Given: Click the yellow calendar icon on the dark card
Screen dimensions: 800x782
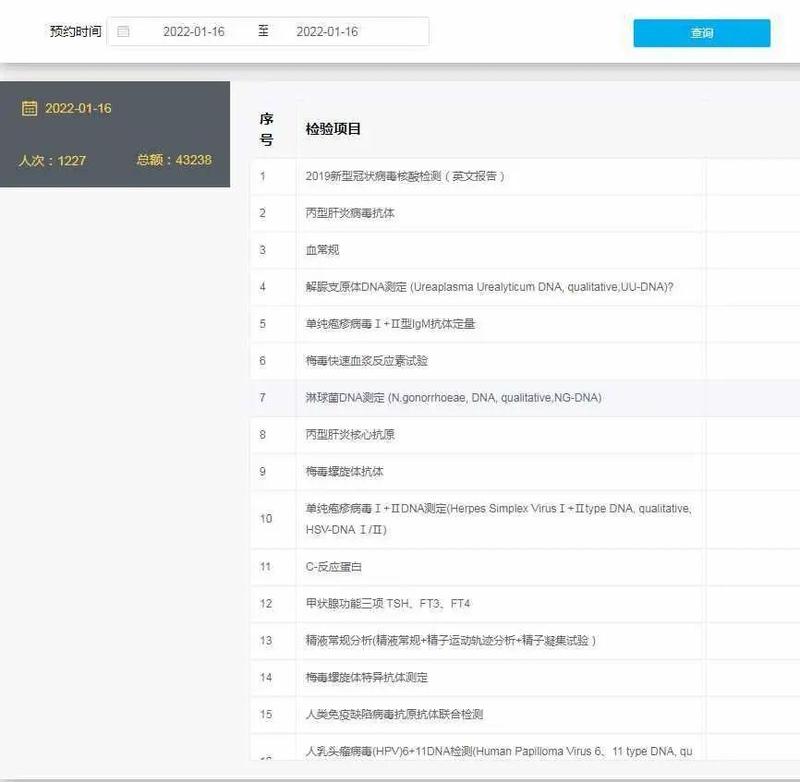Looking at the screenshot, I should [x=30, y=108].
